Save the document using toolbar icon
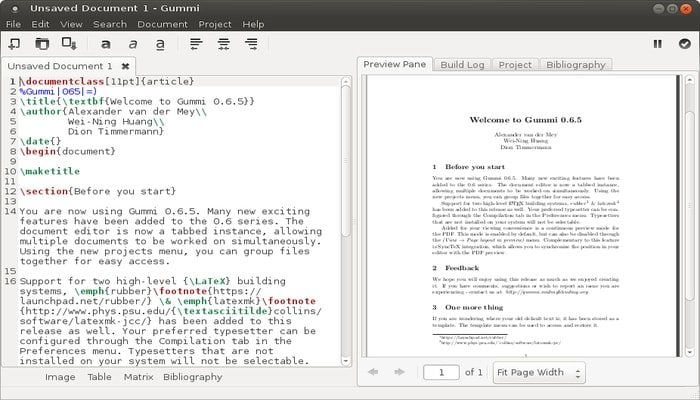 (x=69, y=44)
